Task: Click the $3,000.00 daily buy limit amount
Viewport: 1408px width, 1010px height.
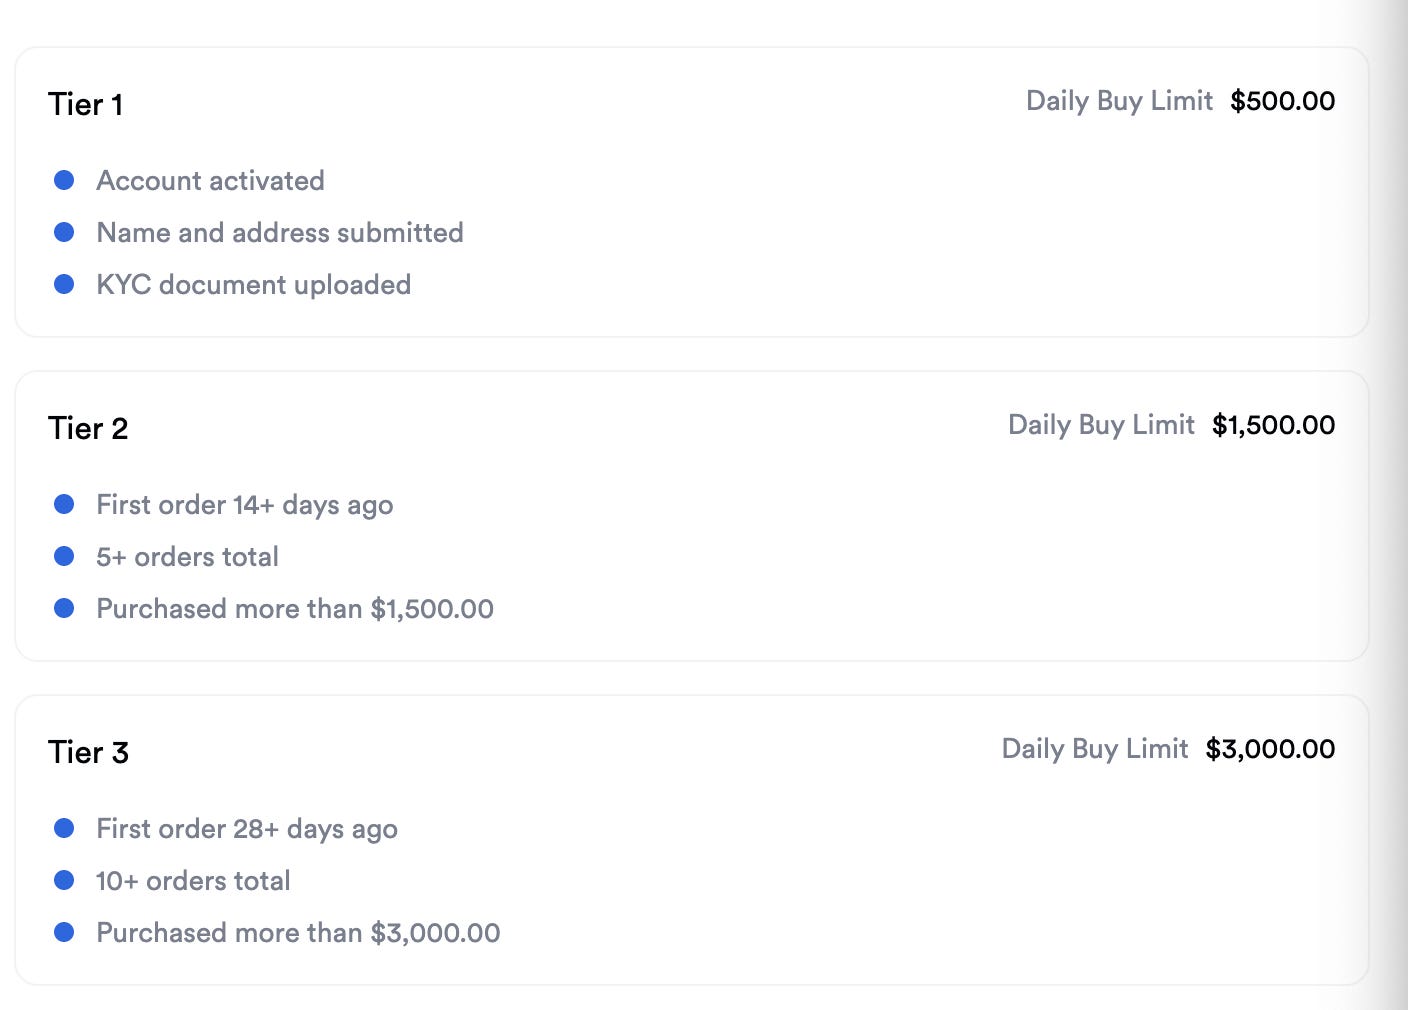Action: (1271, 749)
